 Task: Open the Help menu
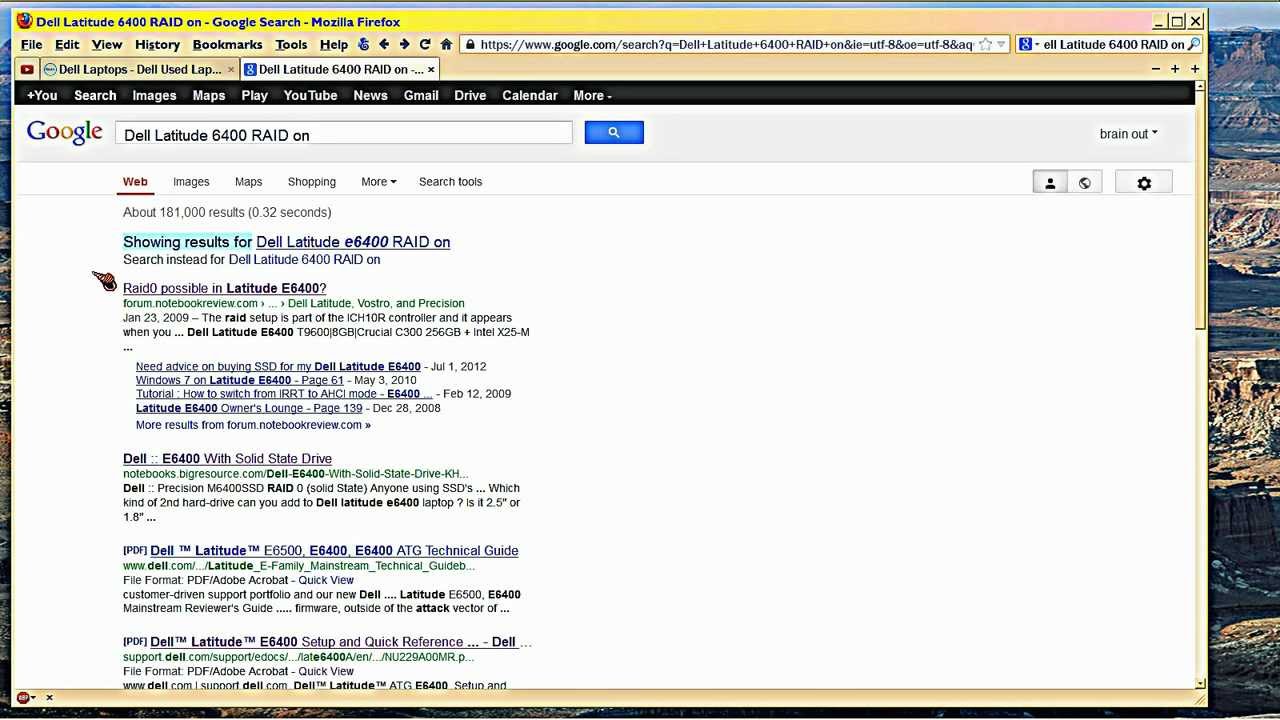pos(334,44)
